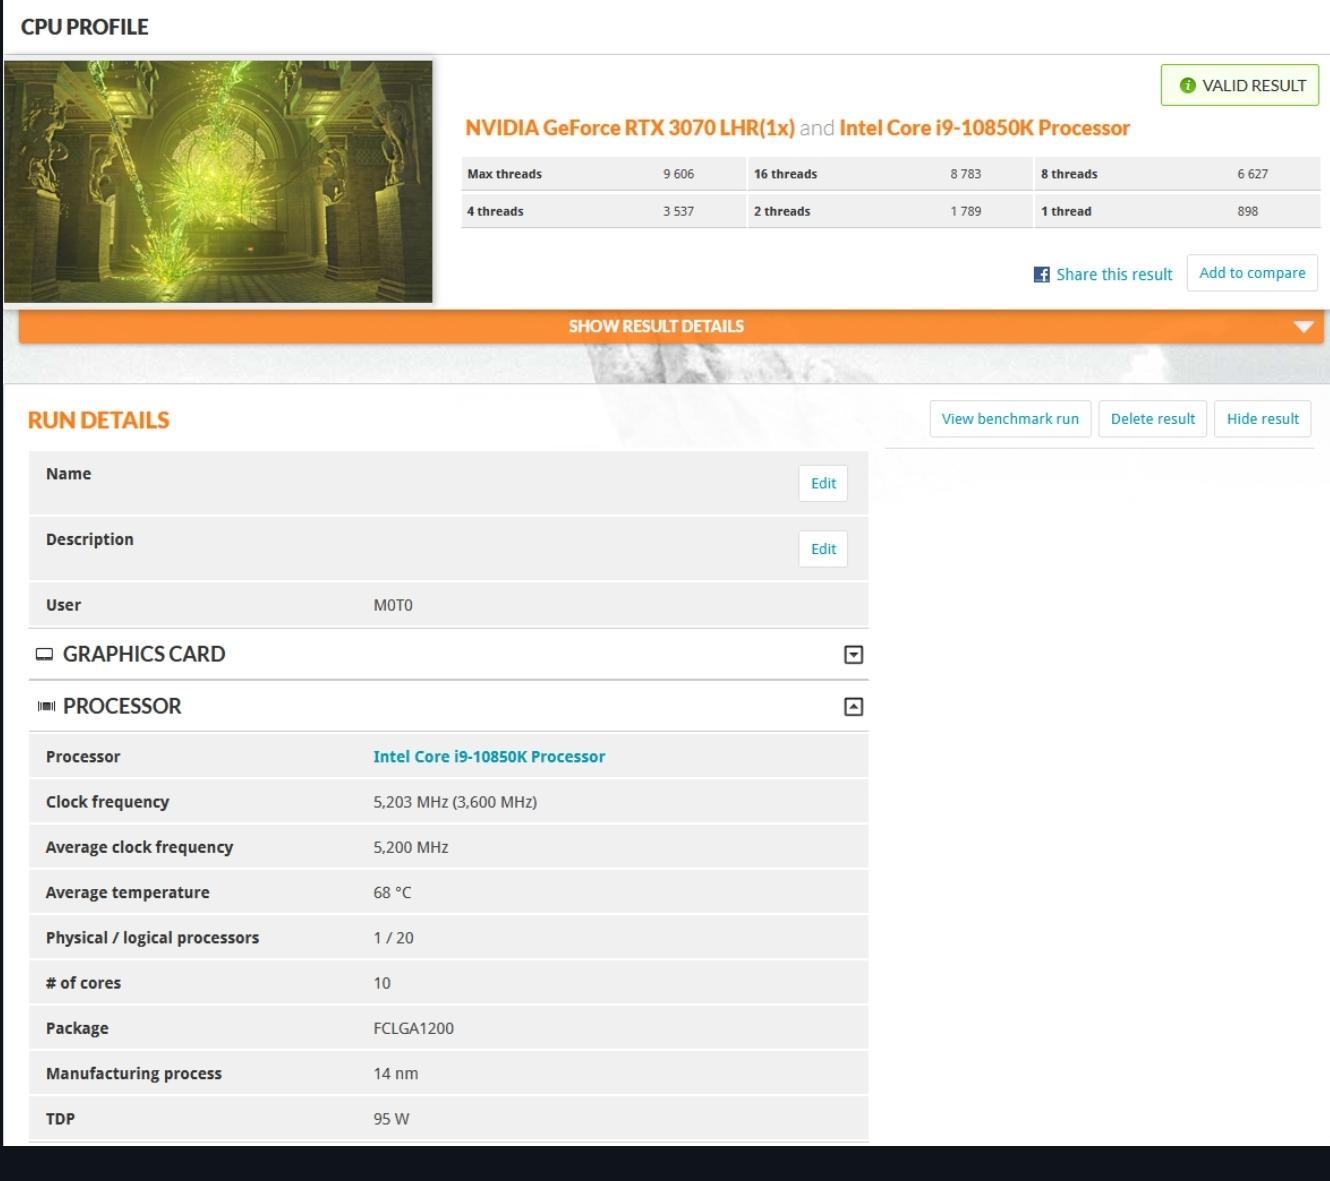Click the Delete result button

1153,419
